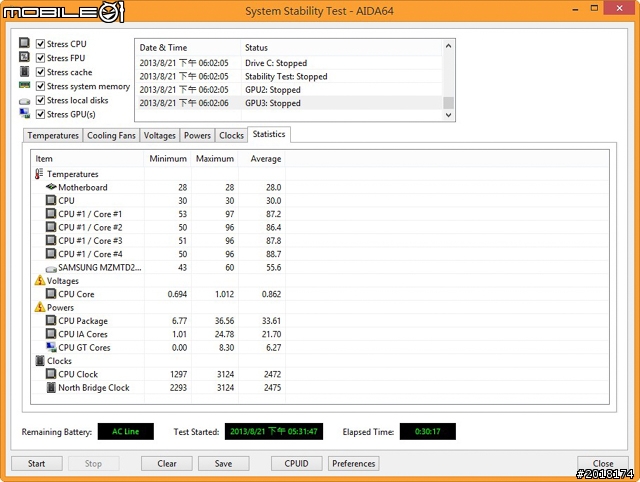This screenshot has width=640, height=482.
Task: Click the Close button at bottom right
Action: 603,464
